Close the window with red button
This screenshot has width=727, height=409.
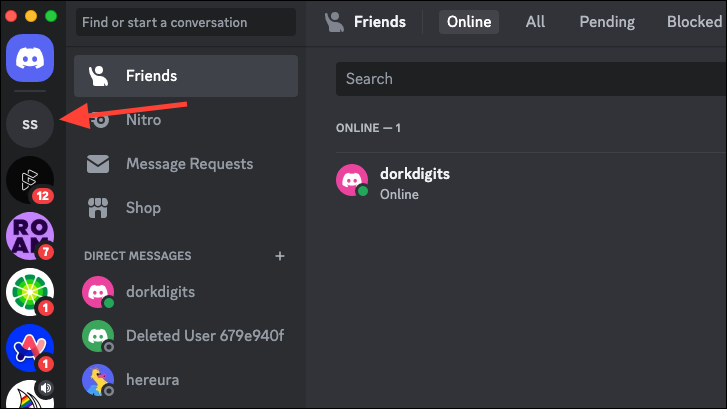coord(11,16)
